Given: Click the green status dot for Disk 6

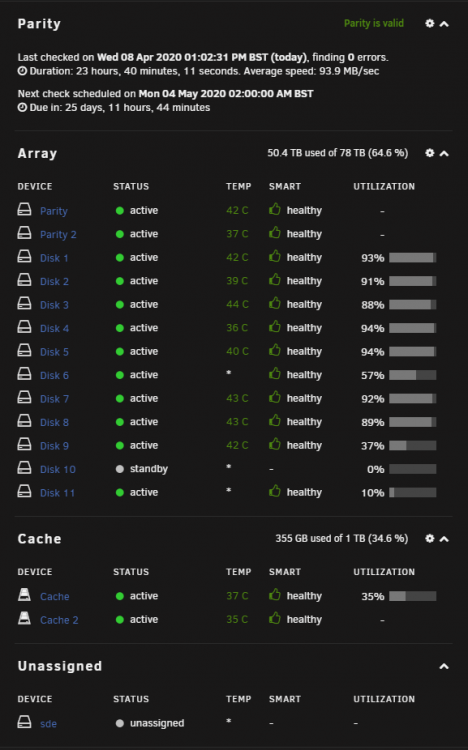Looking at the screenshot, I should 120,375.
